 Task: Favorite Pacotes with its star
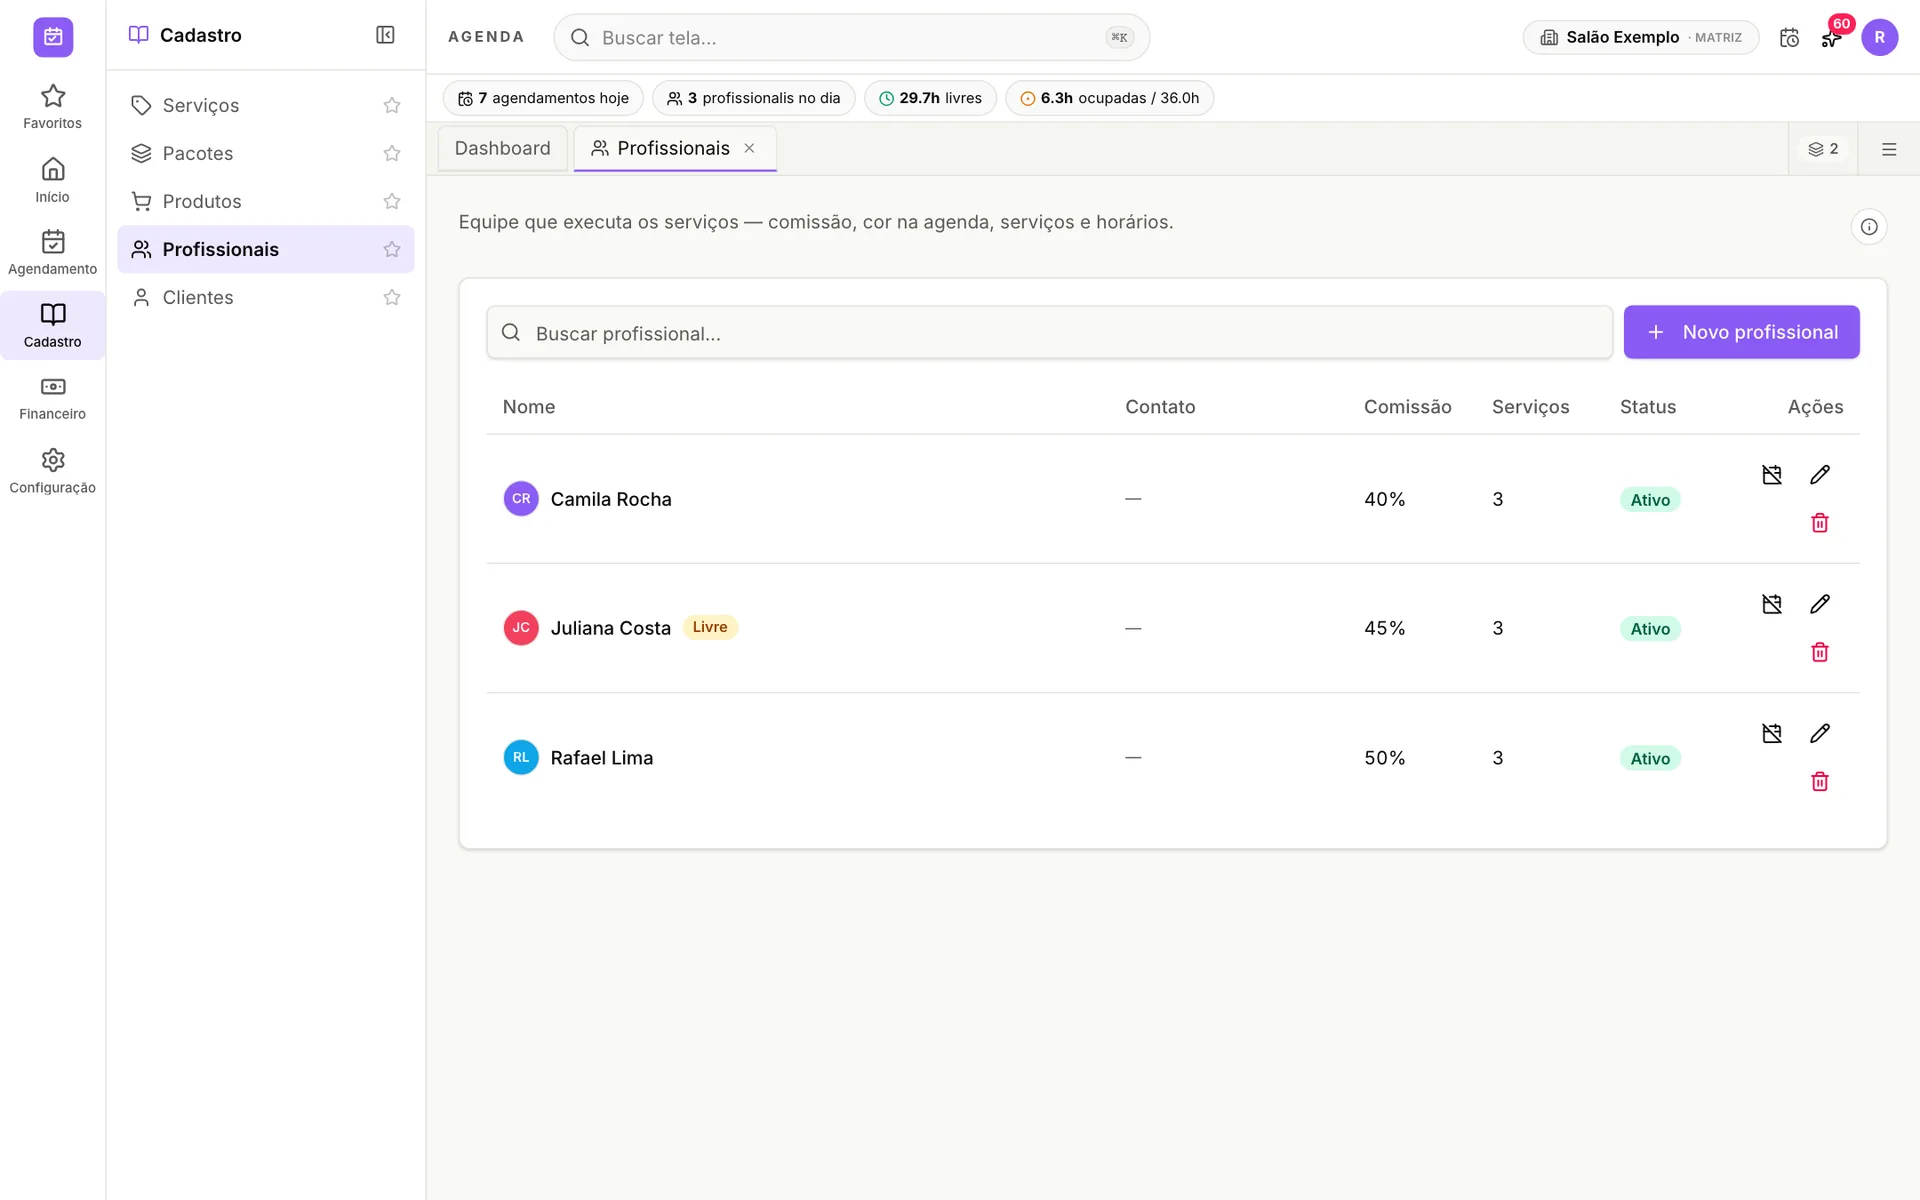392,153
